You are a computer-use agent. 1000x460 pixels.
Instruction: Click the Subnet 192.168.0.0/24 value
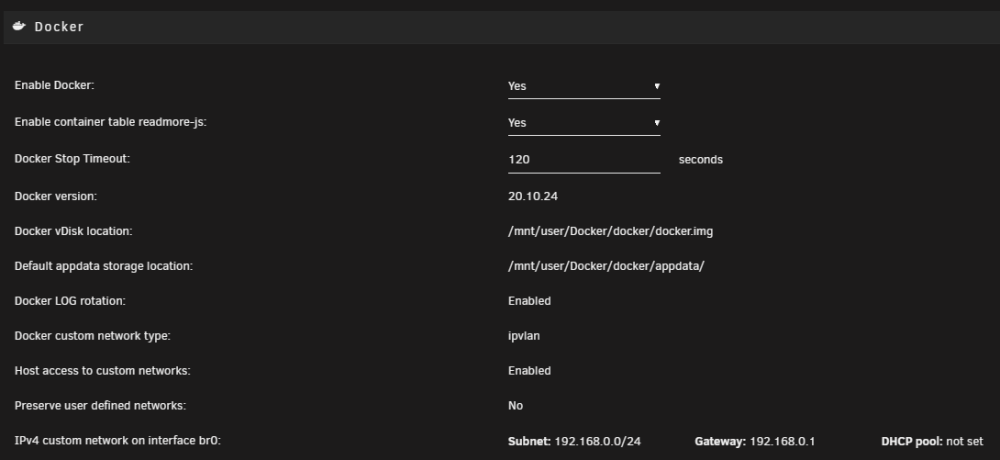[598, 441]
